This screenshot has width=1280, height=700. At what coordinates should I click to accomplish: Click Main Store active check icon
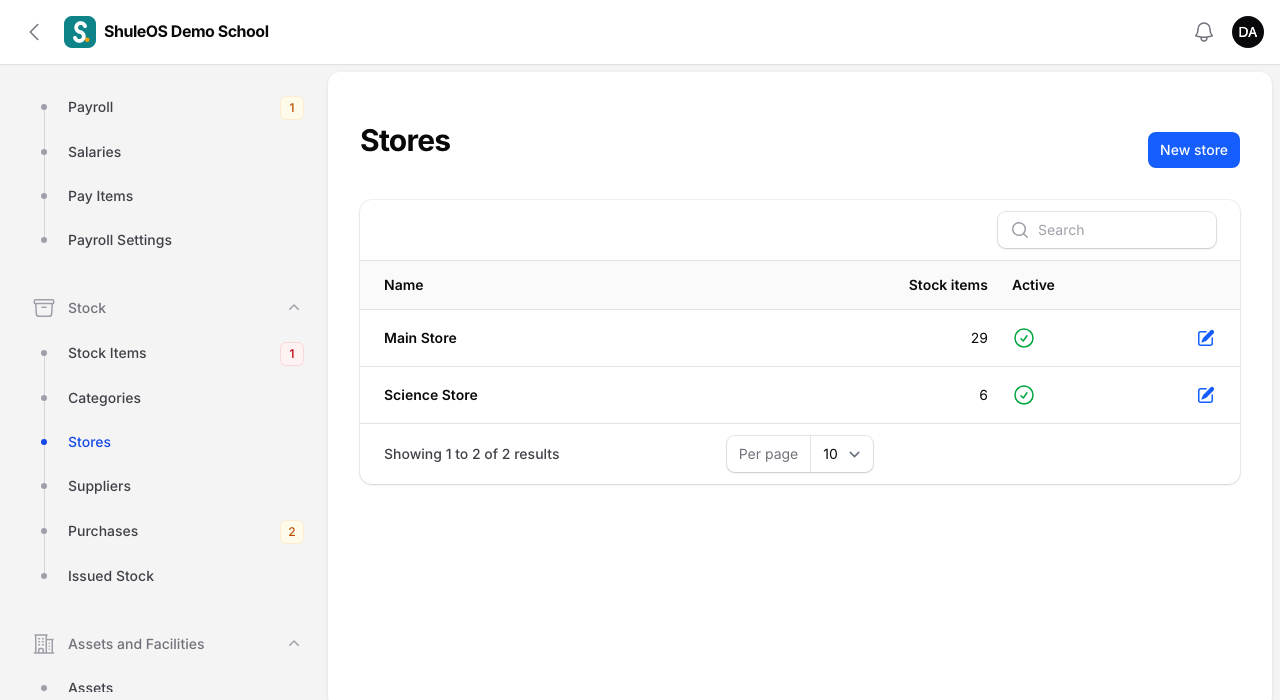coord(1024,338)
